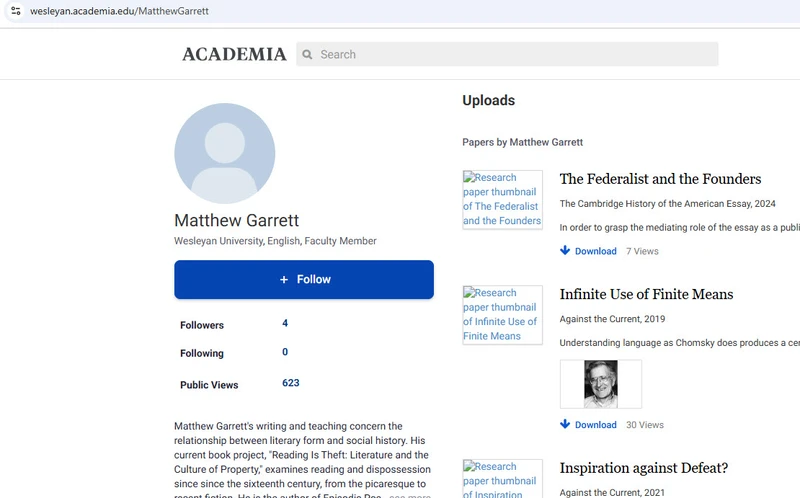Click the abstract starting 'Understanding language as Chomsky'
This screenshot has width=800, height=498.
pos(680,343)
